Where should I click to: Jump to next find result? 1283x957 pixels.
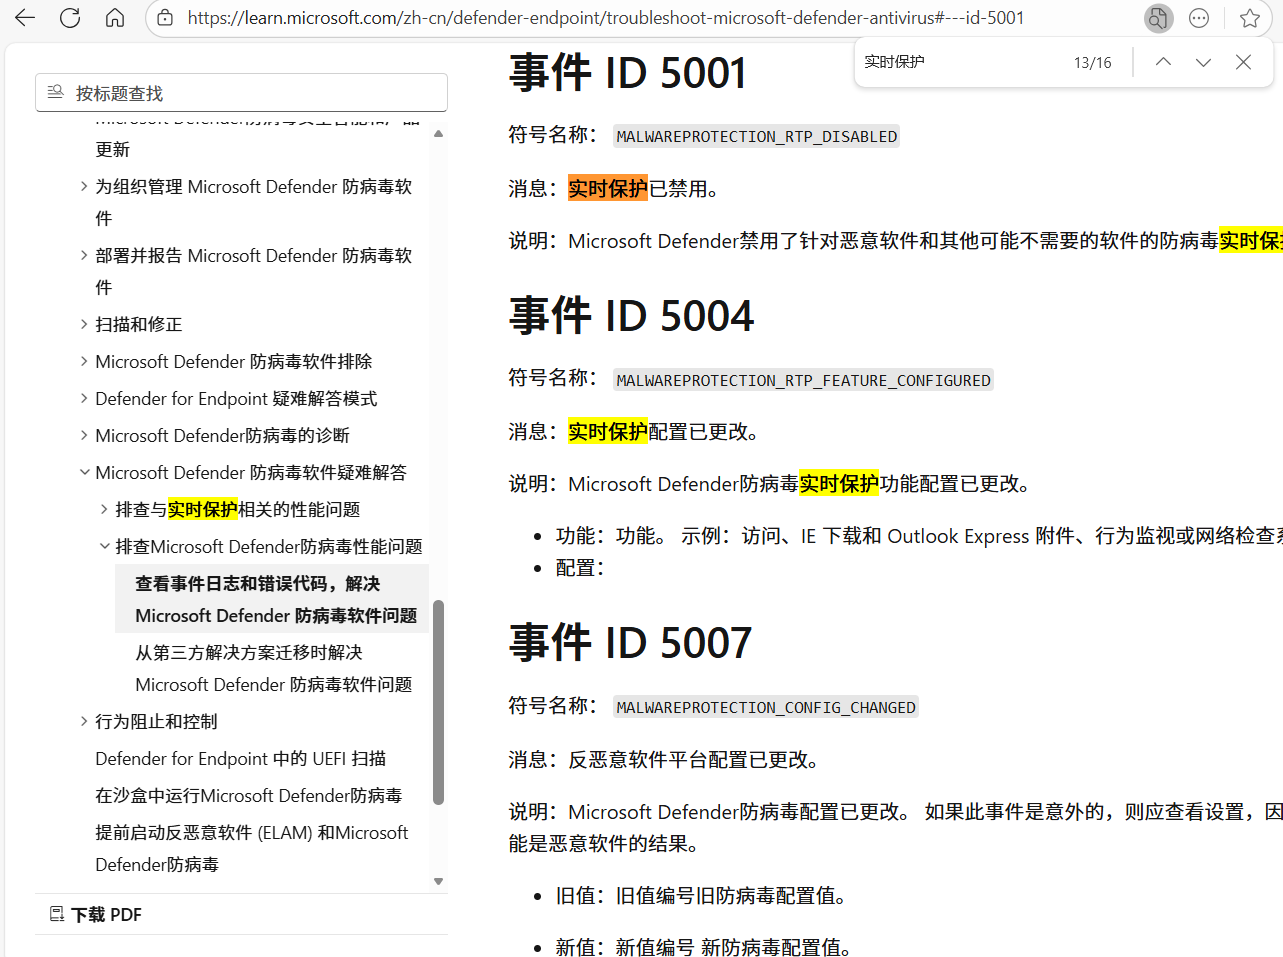tap(1203, 62)
